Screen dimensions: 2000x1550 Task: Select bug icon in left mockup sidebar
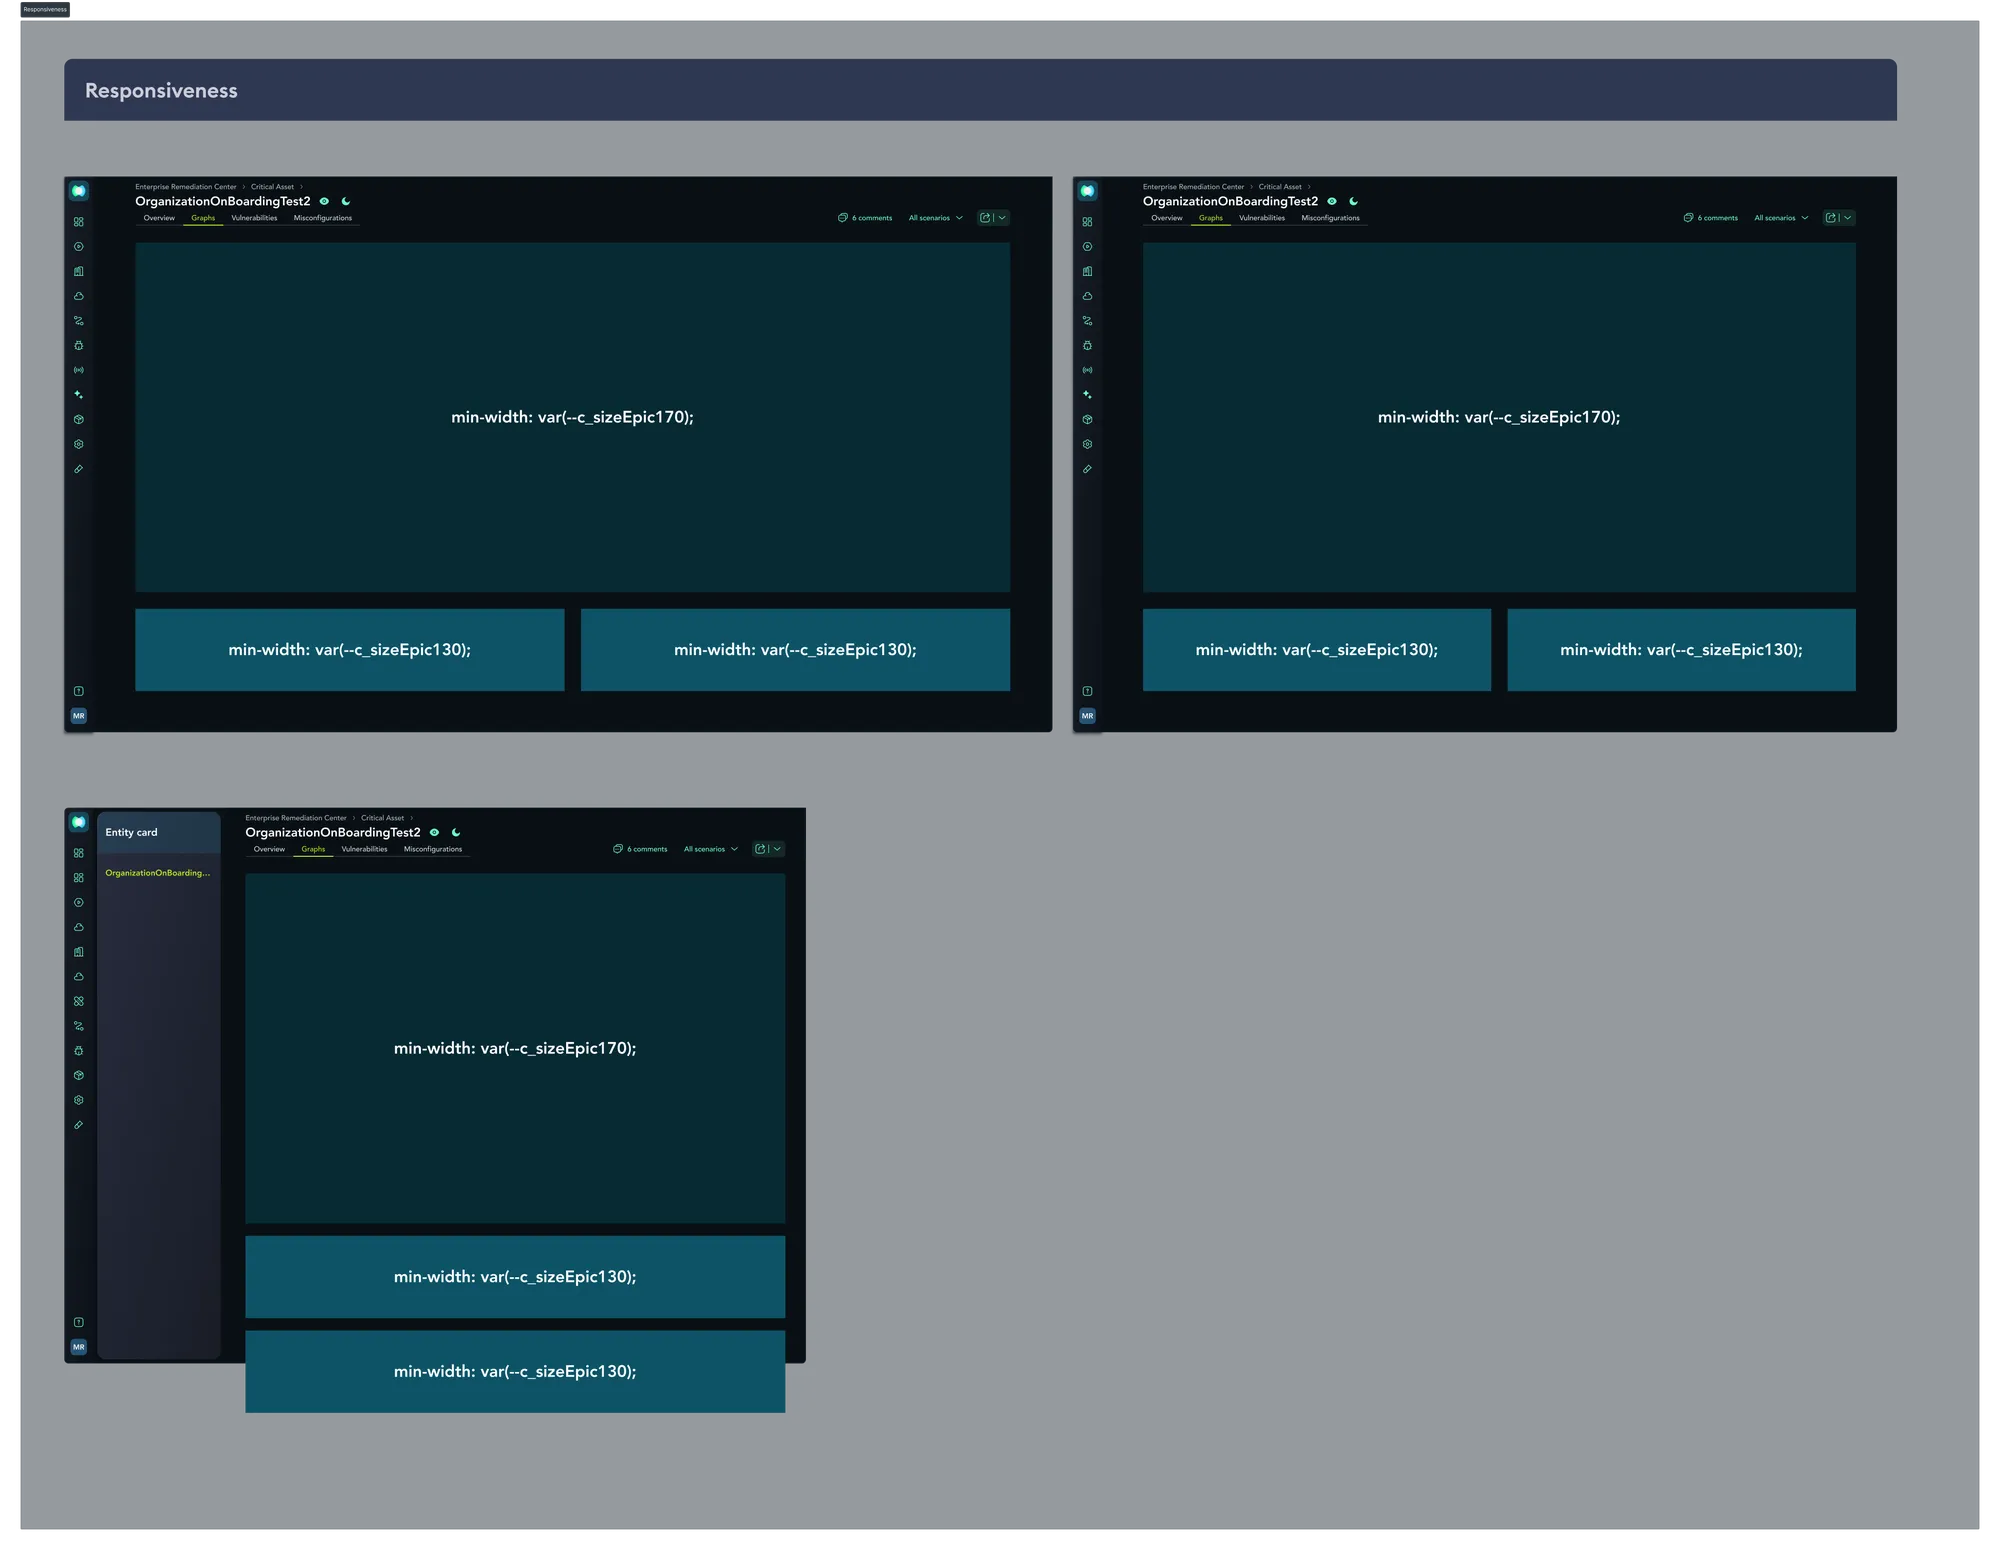pos(79,346)
